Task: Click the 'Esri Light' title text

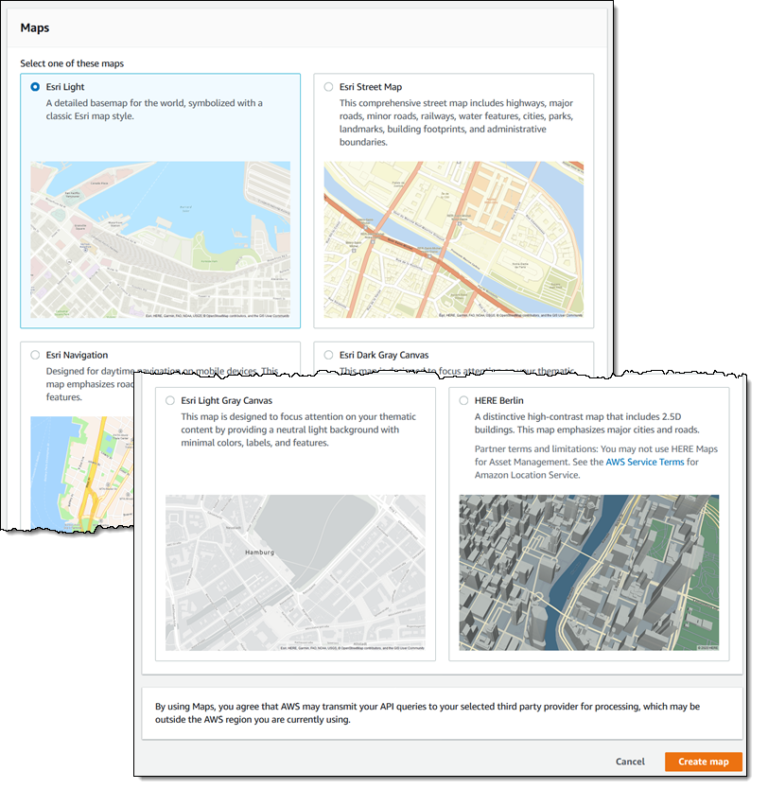Action: click(x=65, y=87)
